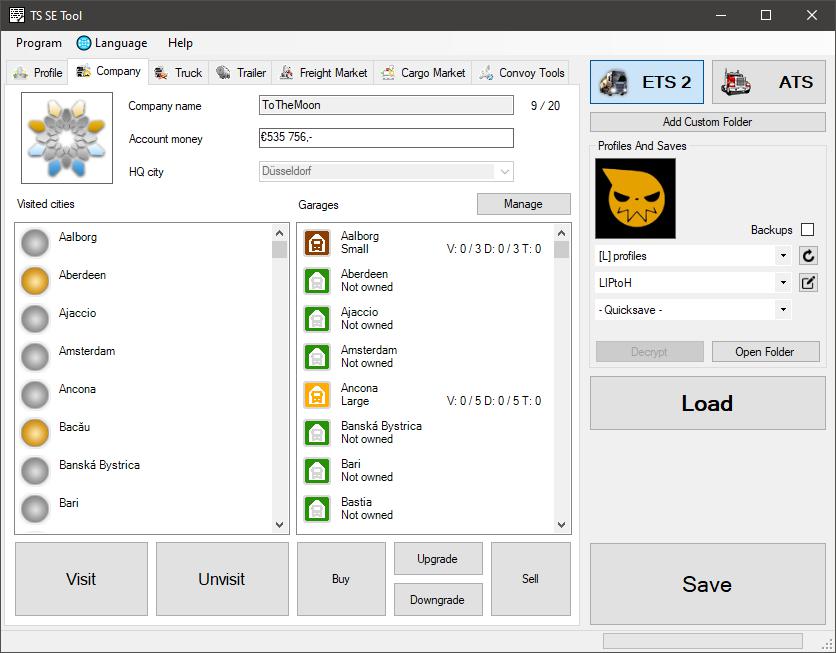
Task: Click the skull profile avatar picture
Action: coord(635,198)
